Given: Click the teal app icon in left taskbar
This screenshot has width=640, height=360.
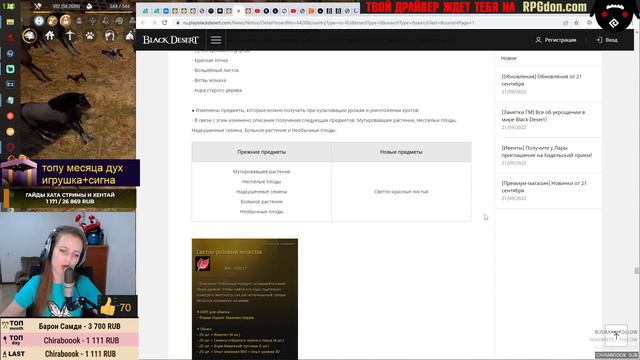Looking at the screenshot, I should pyautogui.click(x=10, y=69).
